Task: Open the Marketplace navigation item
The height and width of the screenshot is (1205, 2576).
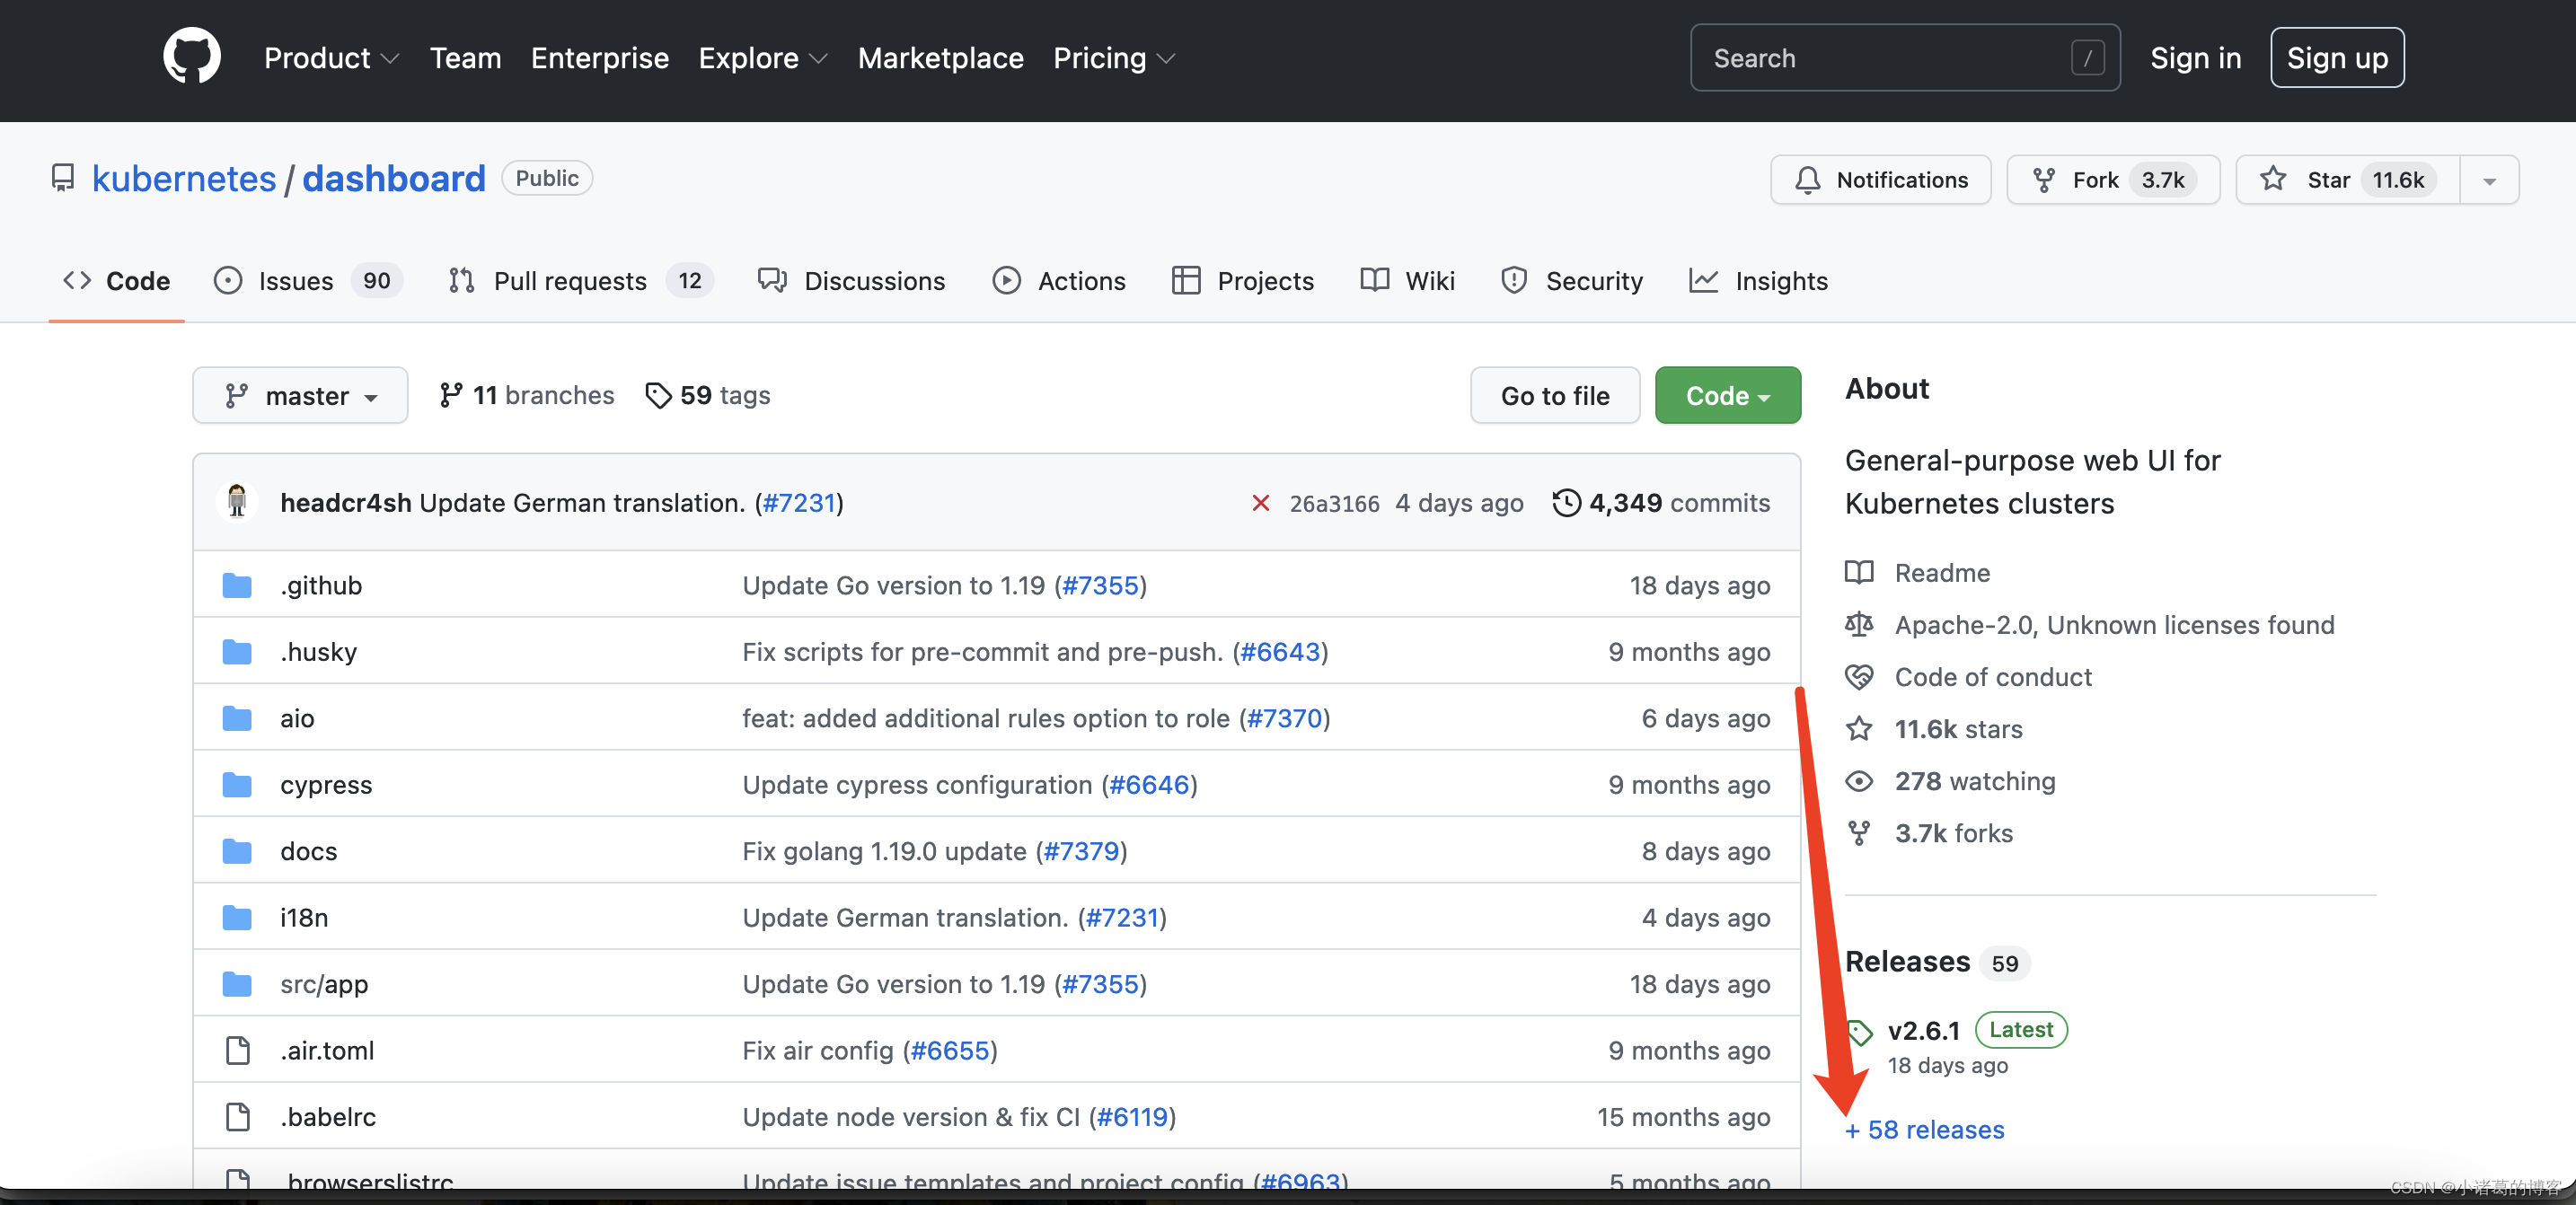Action: pos(940,58)
